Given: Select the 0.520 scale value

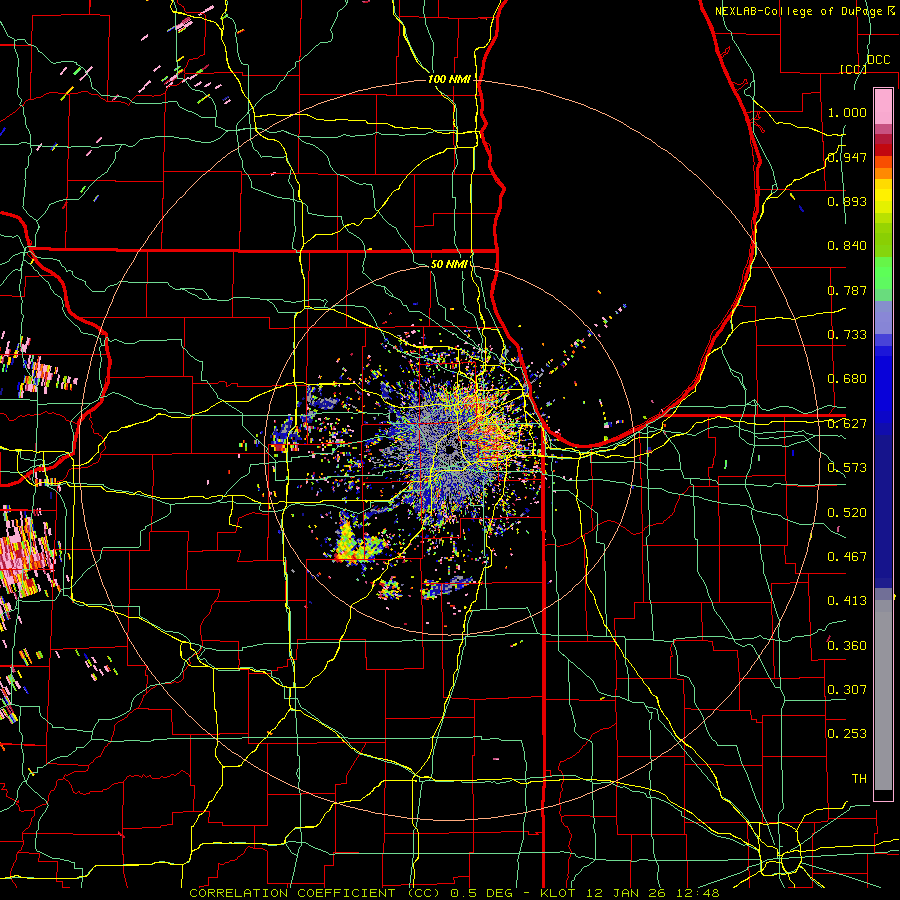Looking at the screenshot, I should click(x=847, y=513).
